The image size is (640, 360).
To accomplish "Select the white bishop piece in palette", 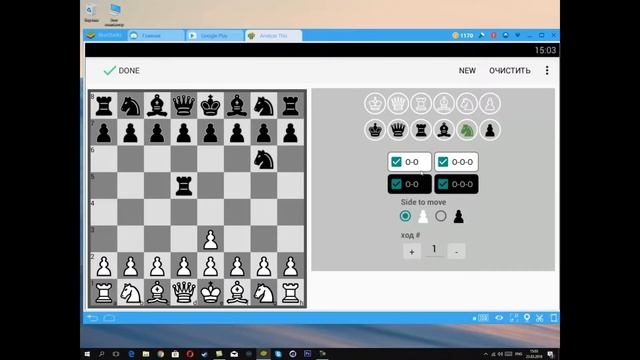I will click(444, 104).
